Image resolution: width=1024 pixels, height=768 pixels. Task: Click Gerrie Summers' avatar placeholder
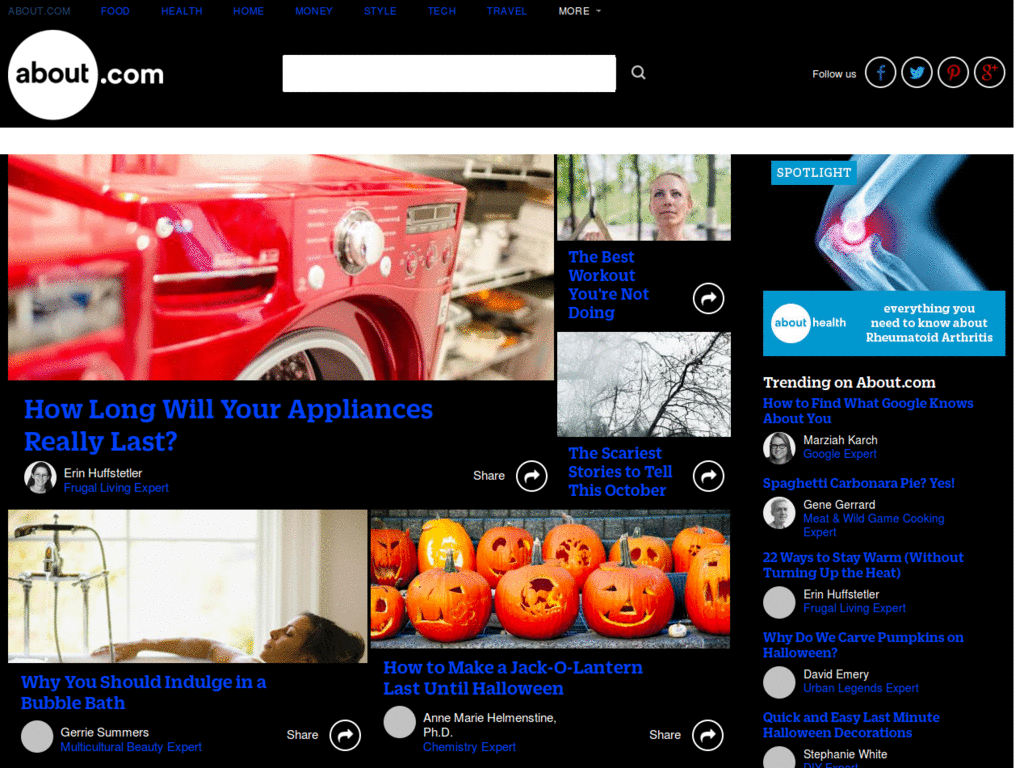click(37, 737)
